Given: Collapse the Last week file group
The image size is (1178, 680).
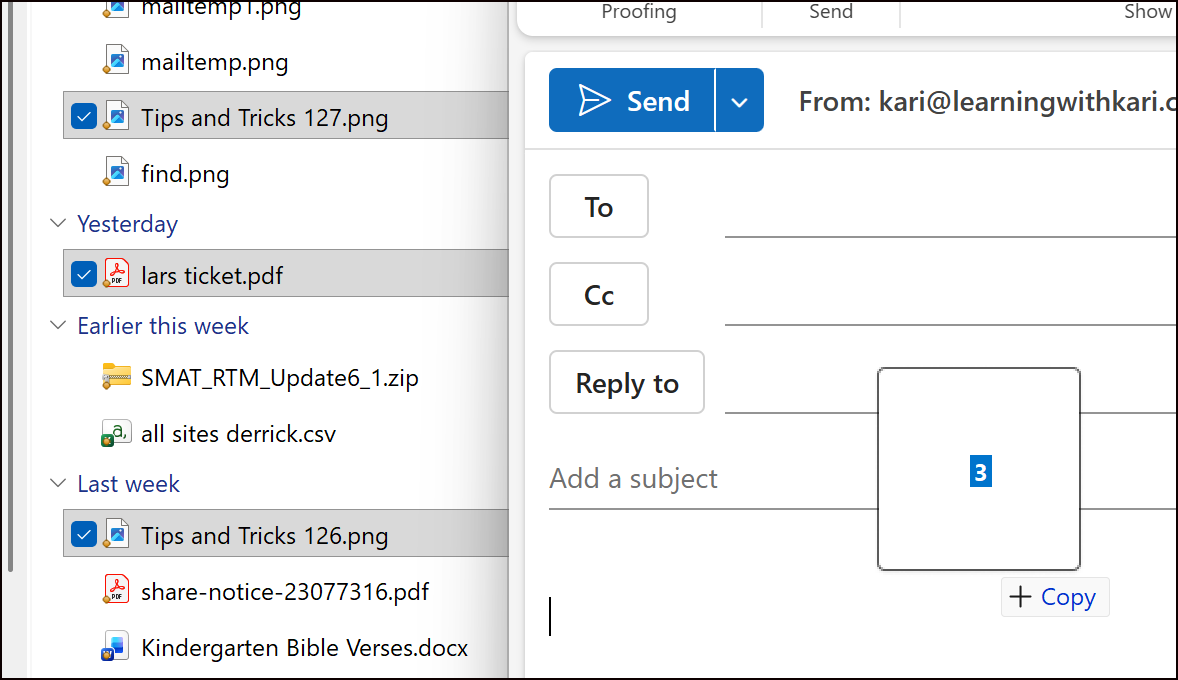Looking at the screenshot, I should (56, 484).
